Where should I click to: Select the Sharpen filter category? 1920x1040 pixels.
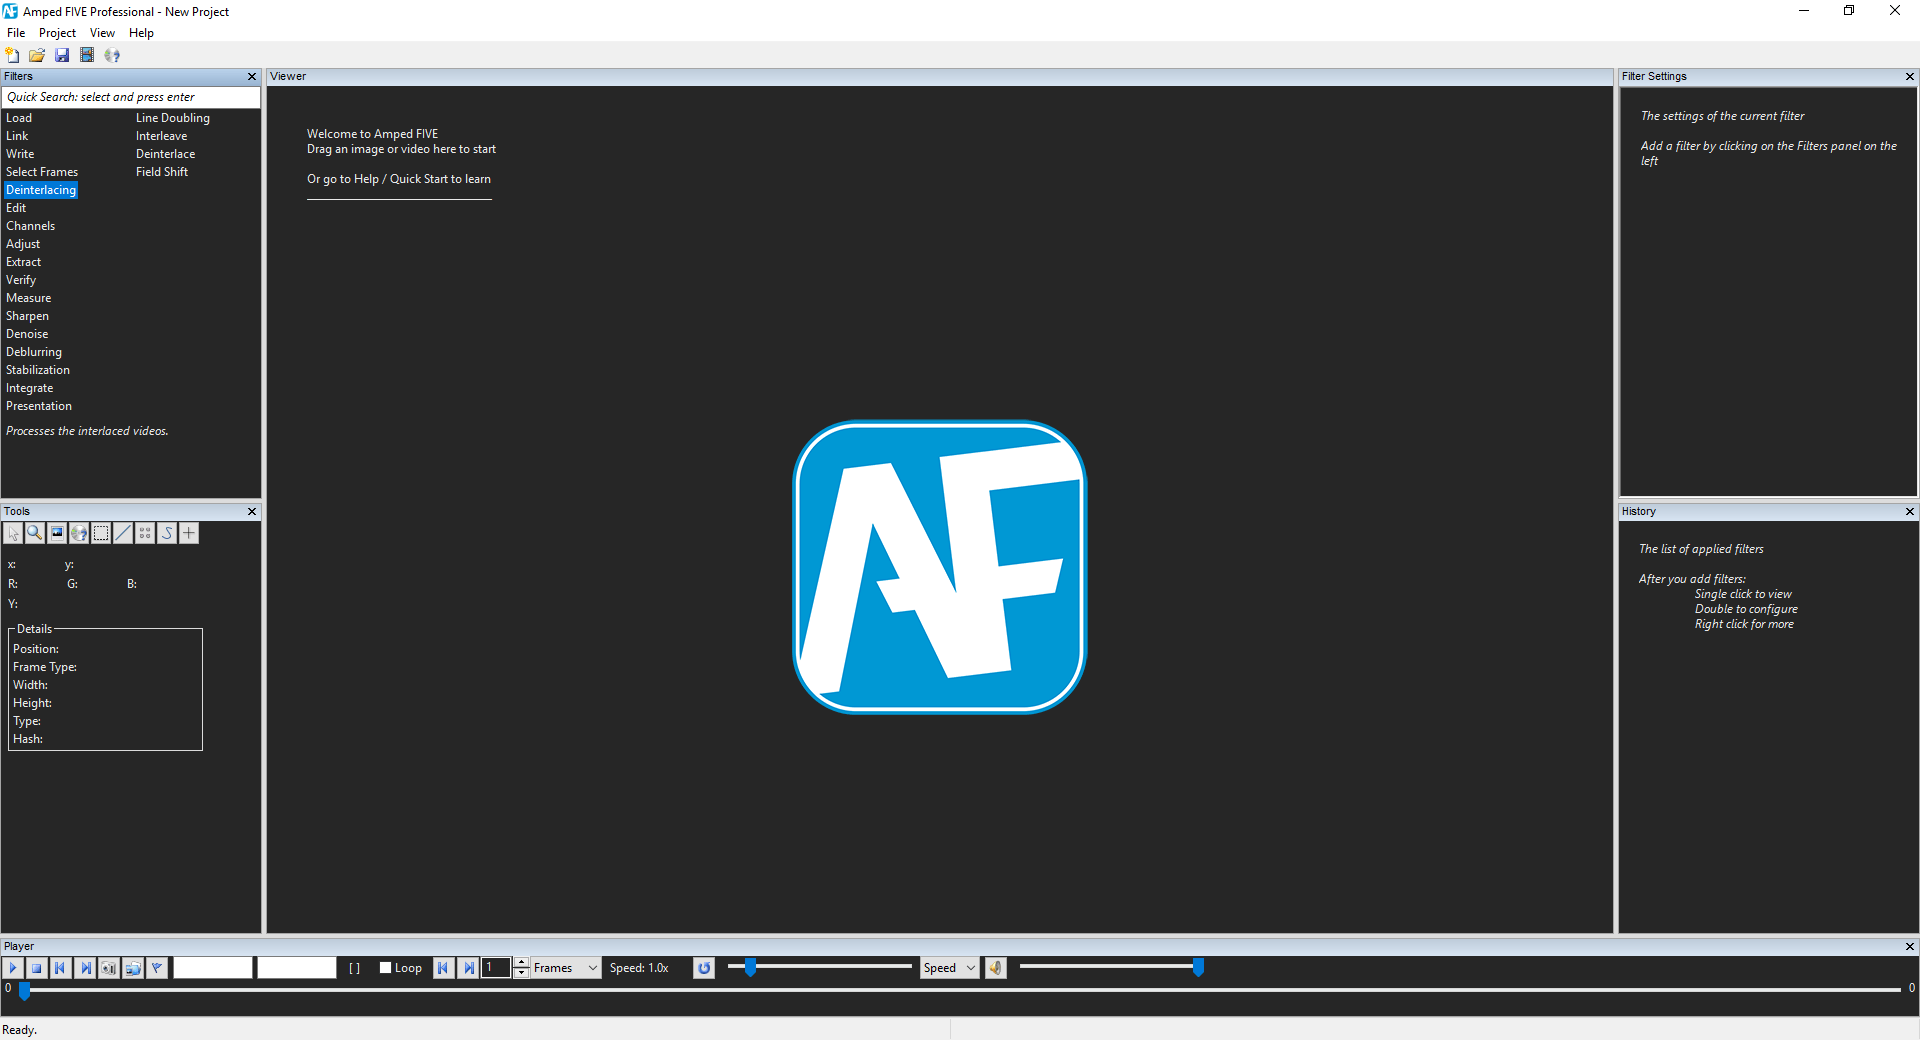(x=27, y=316)
